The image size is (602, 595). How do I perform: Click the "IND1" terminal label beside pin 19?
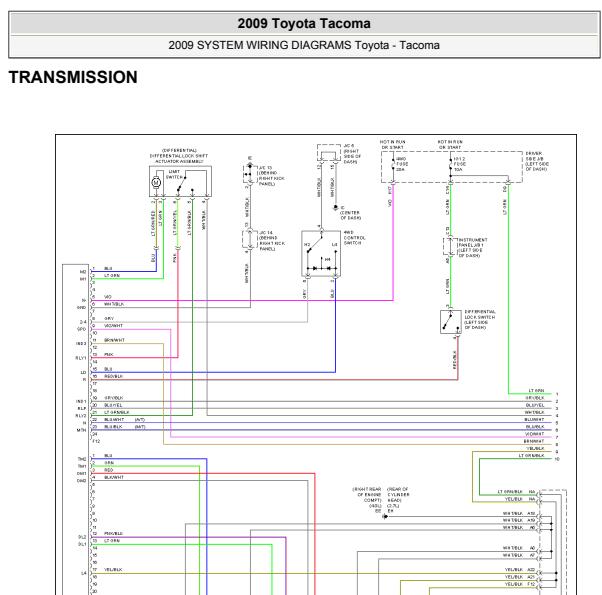81,401
